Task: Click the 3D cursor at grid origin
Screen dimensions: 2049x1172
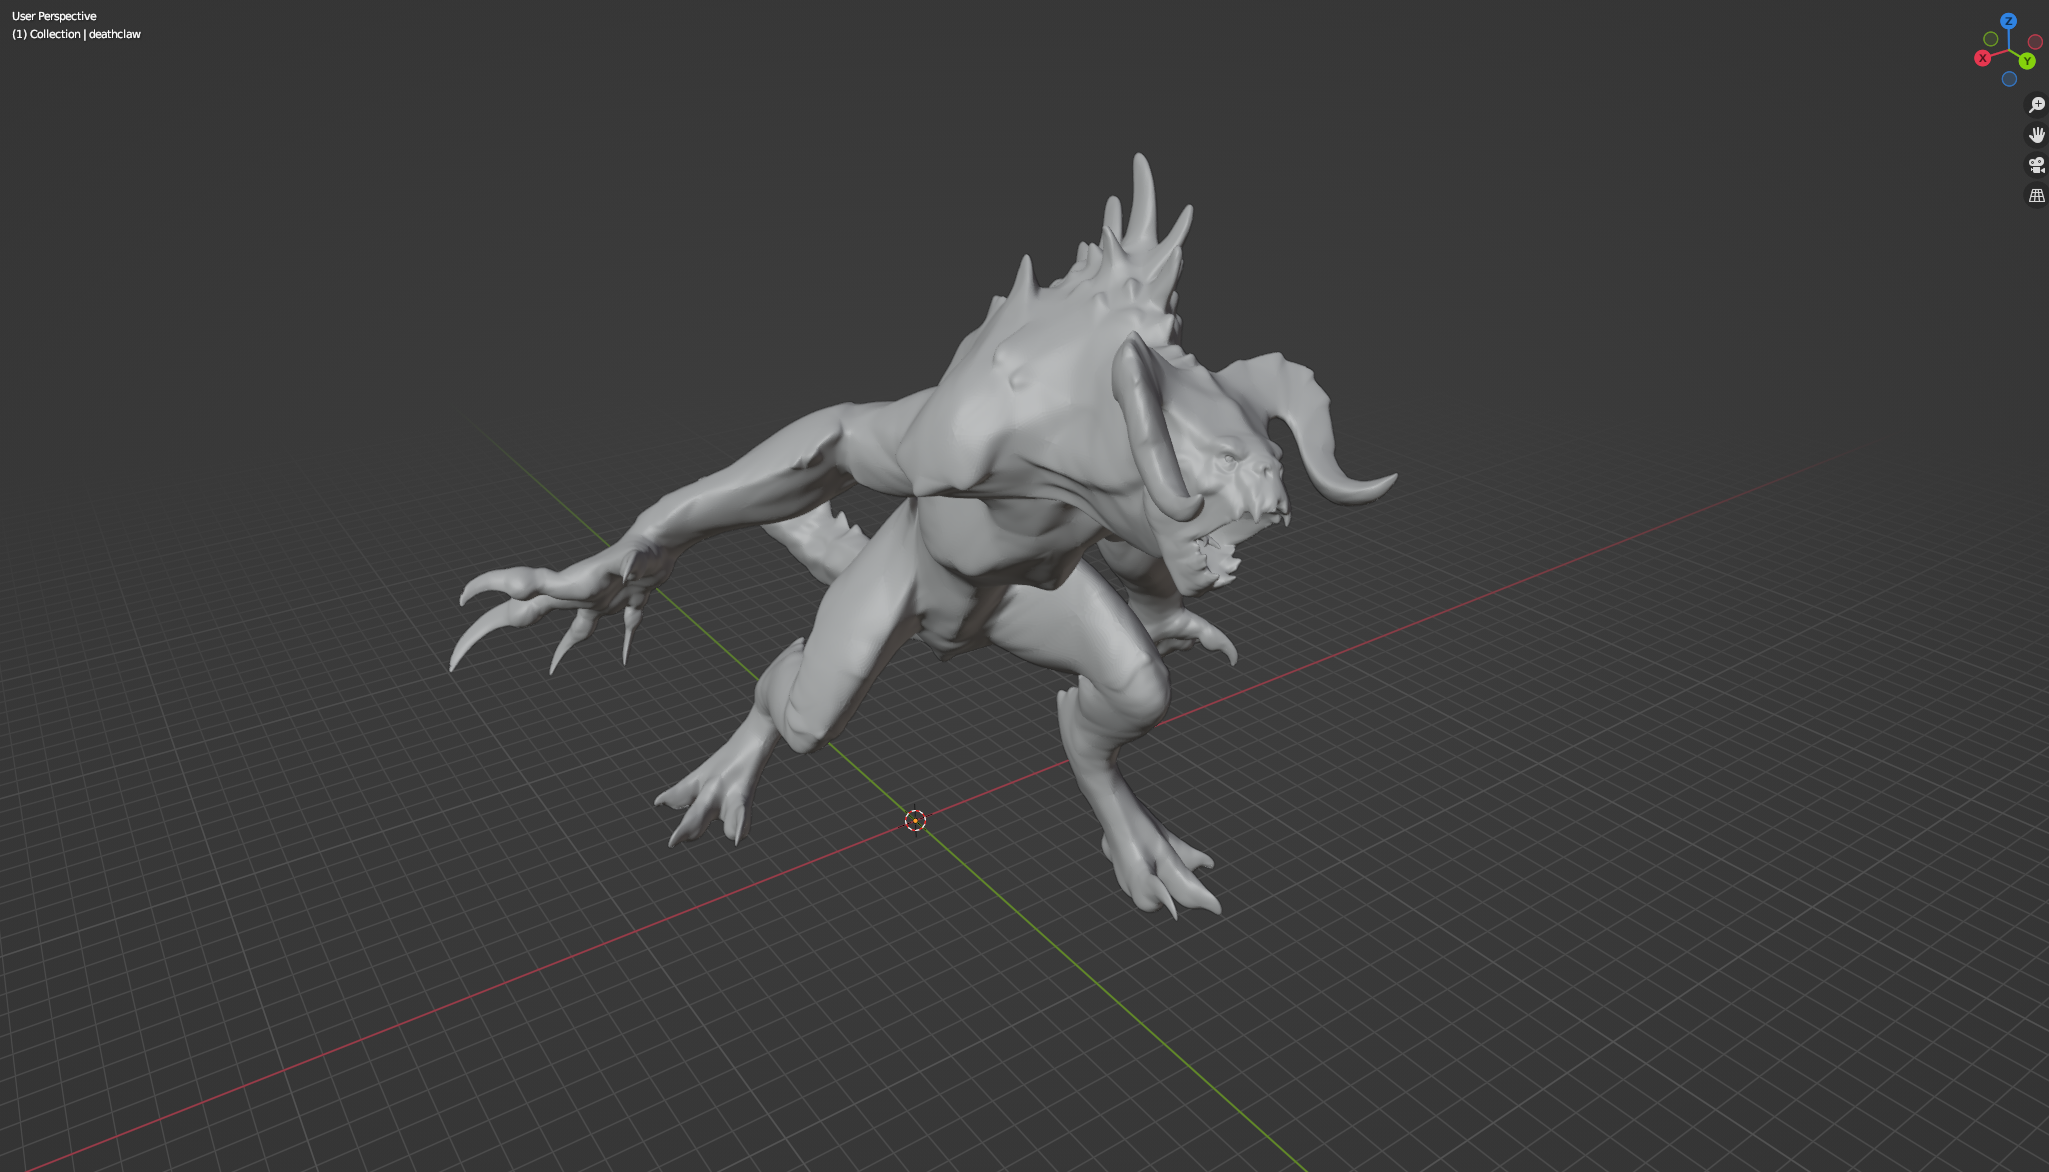Action: tap(915, 821)
